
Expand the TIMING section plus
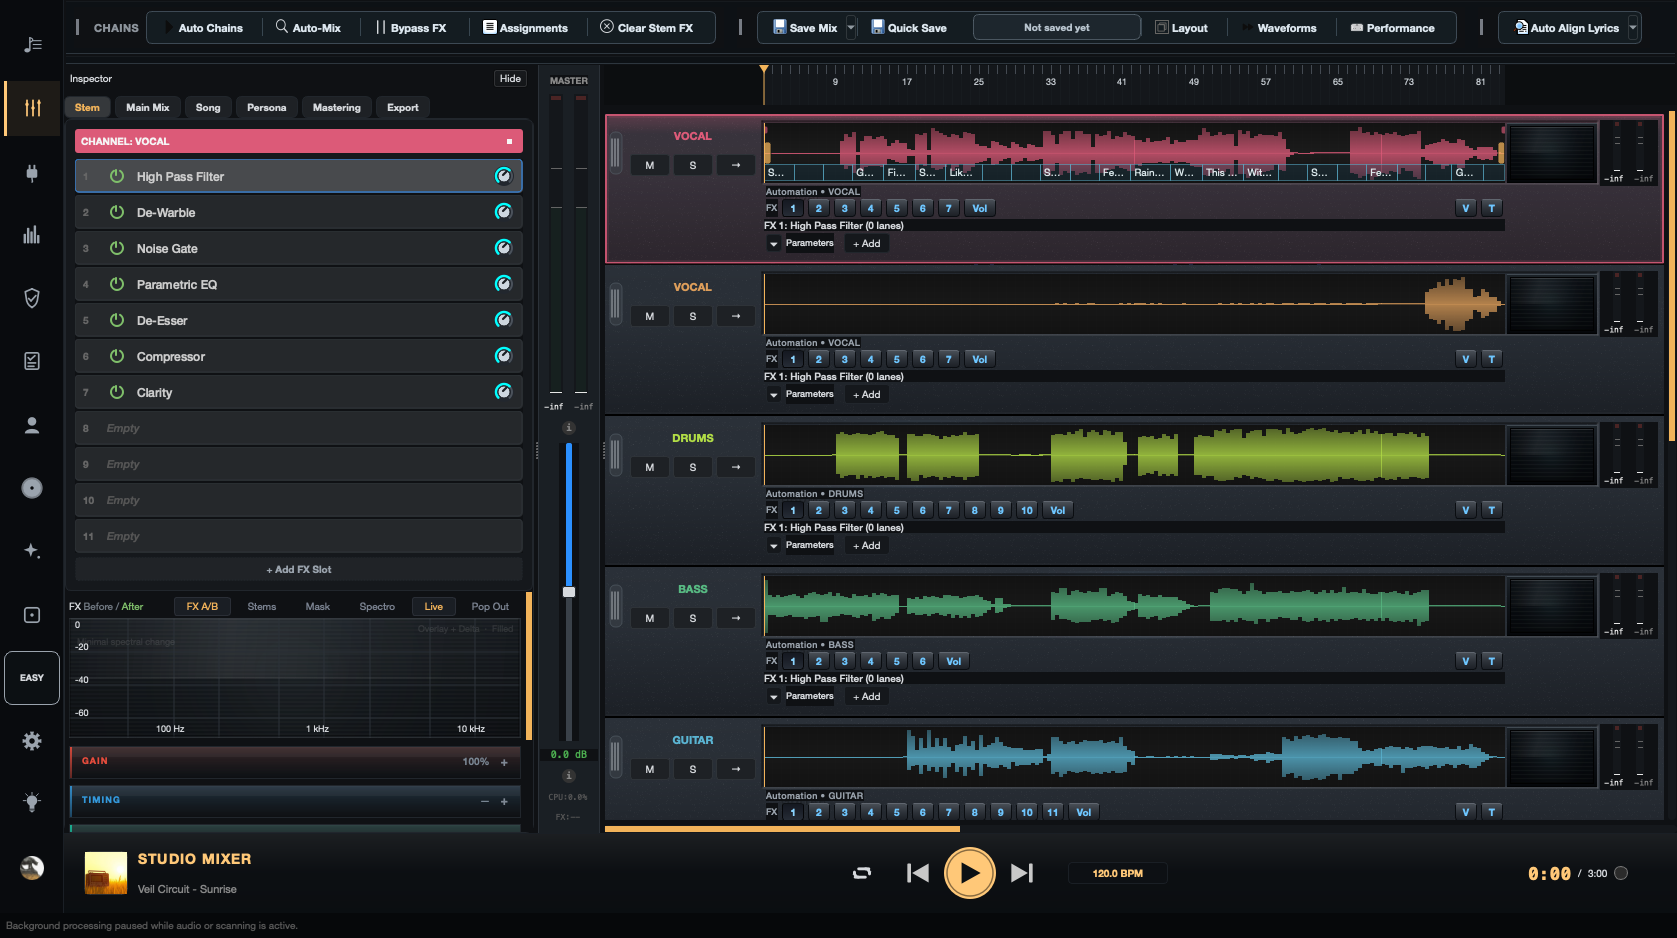(x=504, y=801)
